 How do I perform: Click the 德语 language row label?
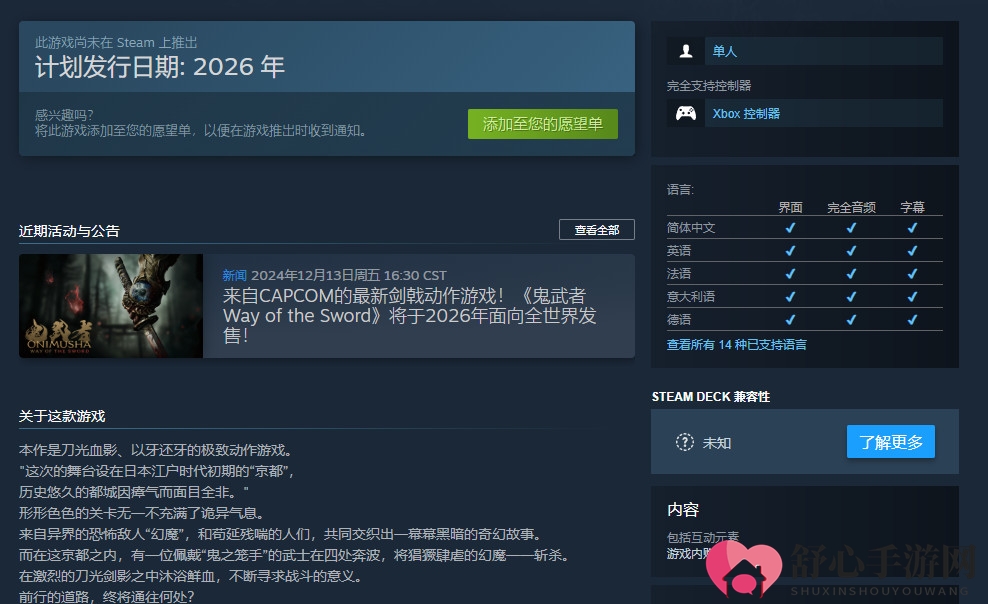(x=679, y=319)
